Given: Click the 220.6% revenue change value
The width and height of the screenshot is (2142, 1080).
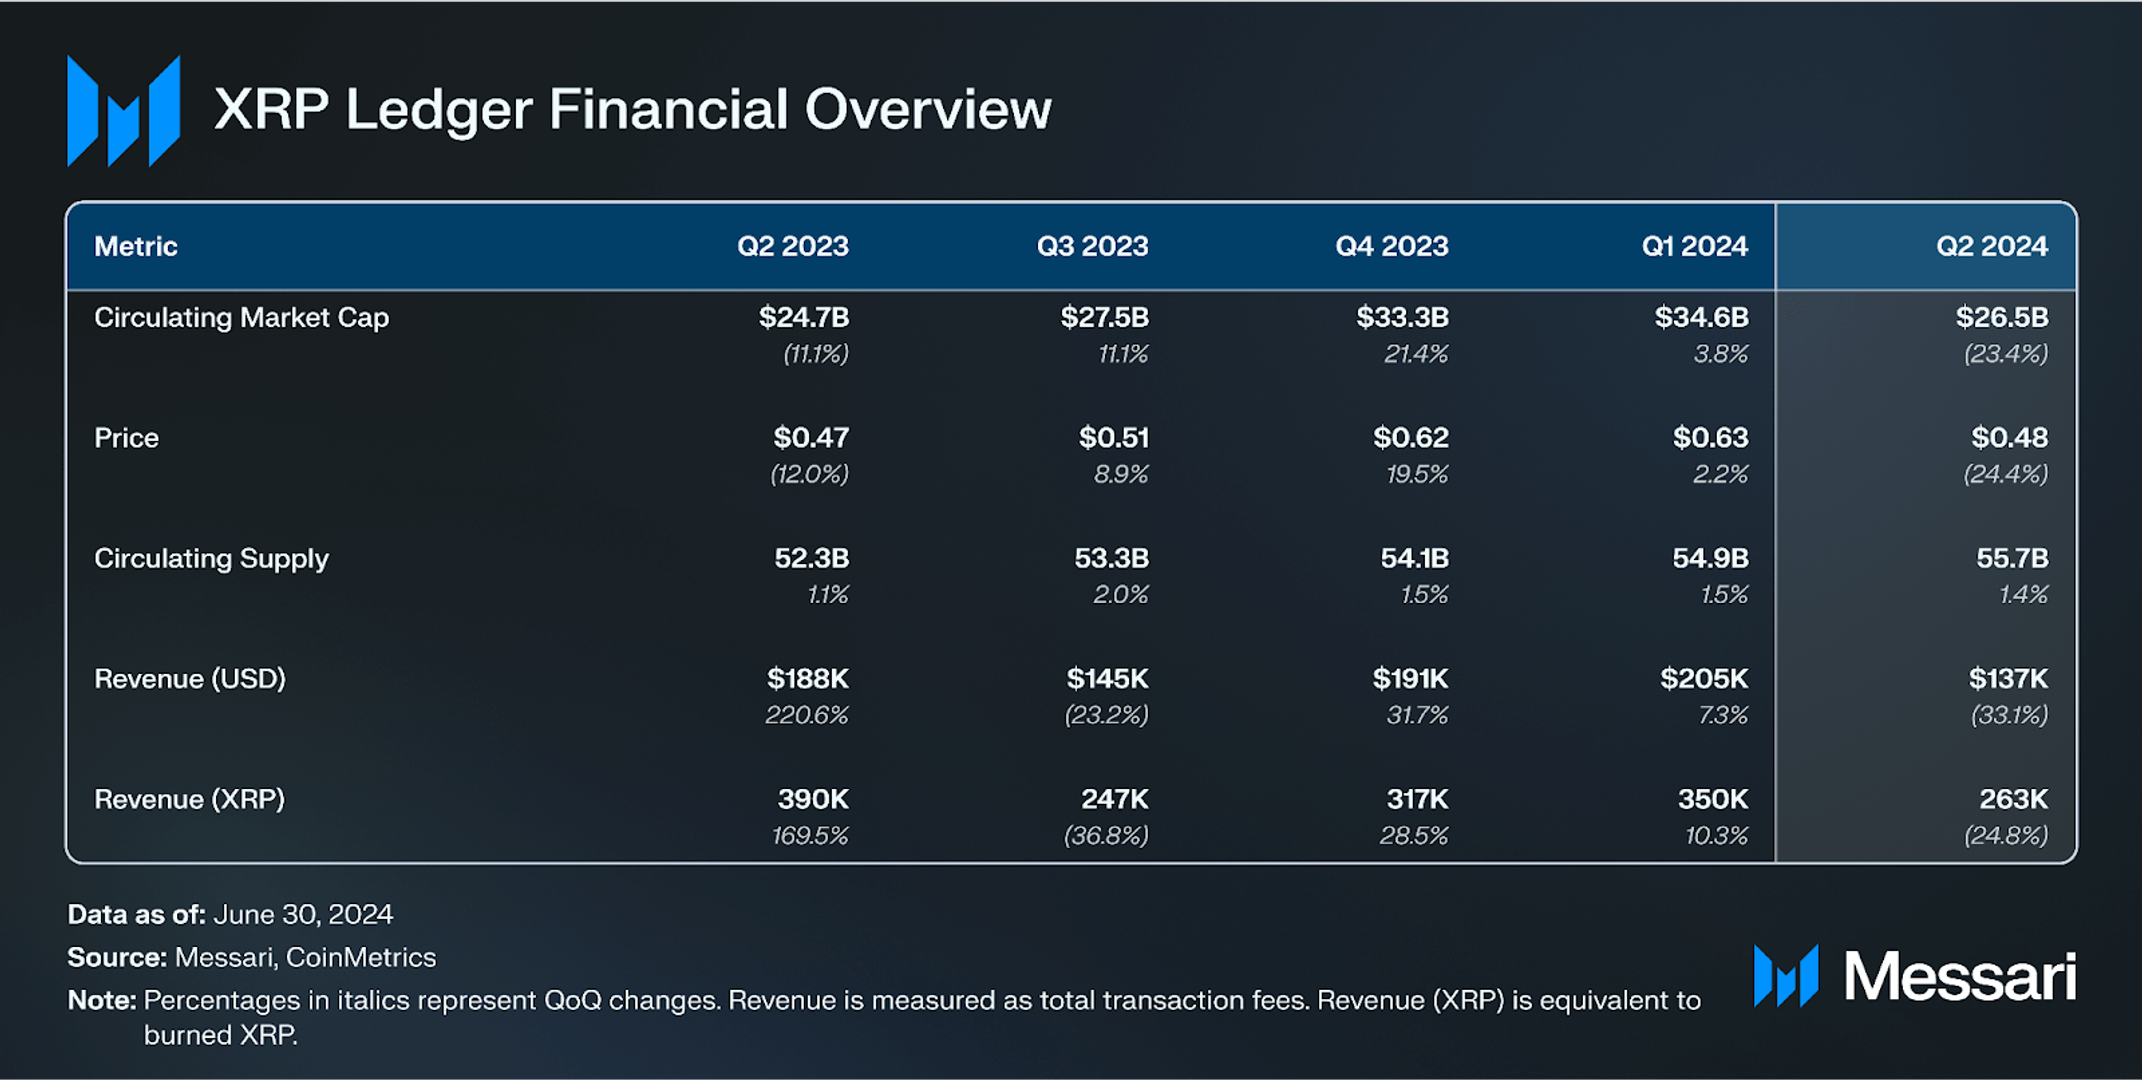Looking at the screenshot, I should pos(806,715).
